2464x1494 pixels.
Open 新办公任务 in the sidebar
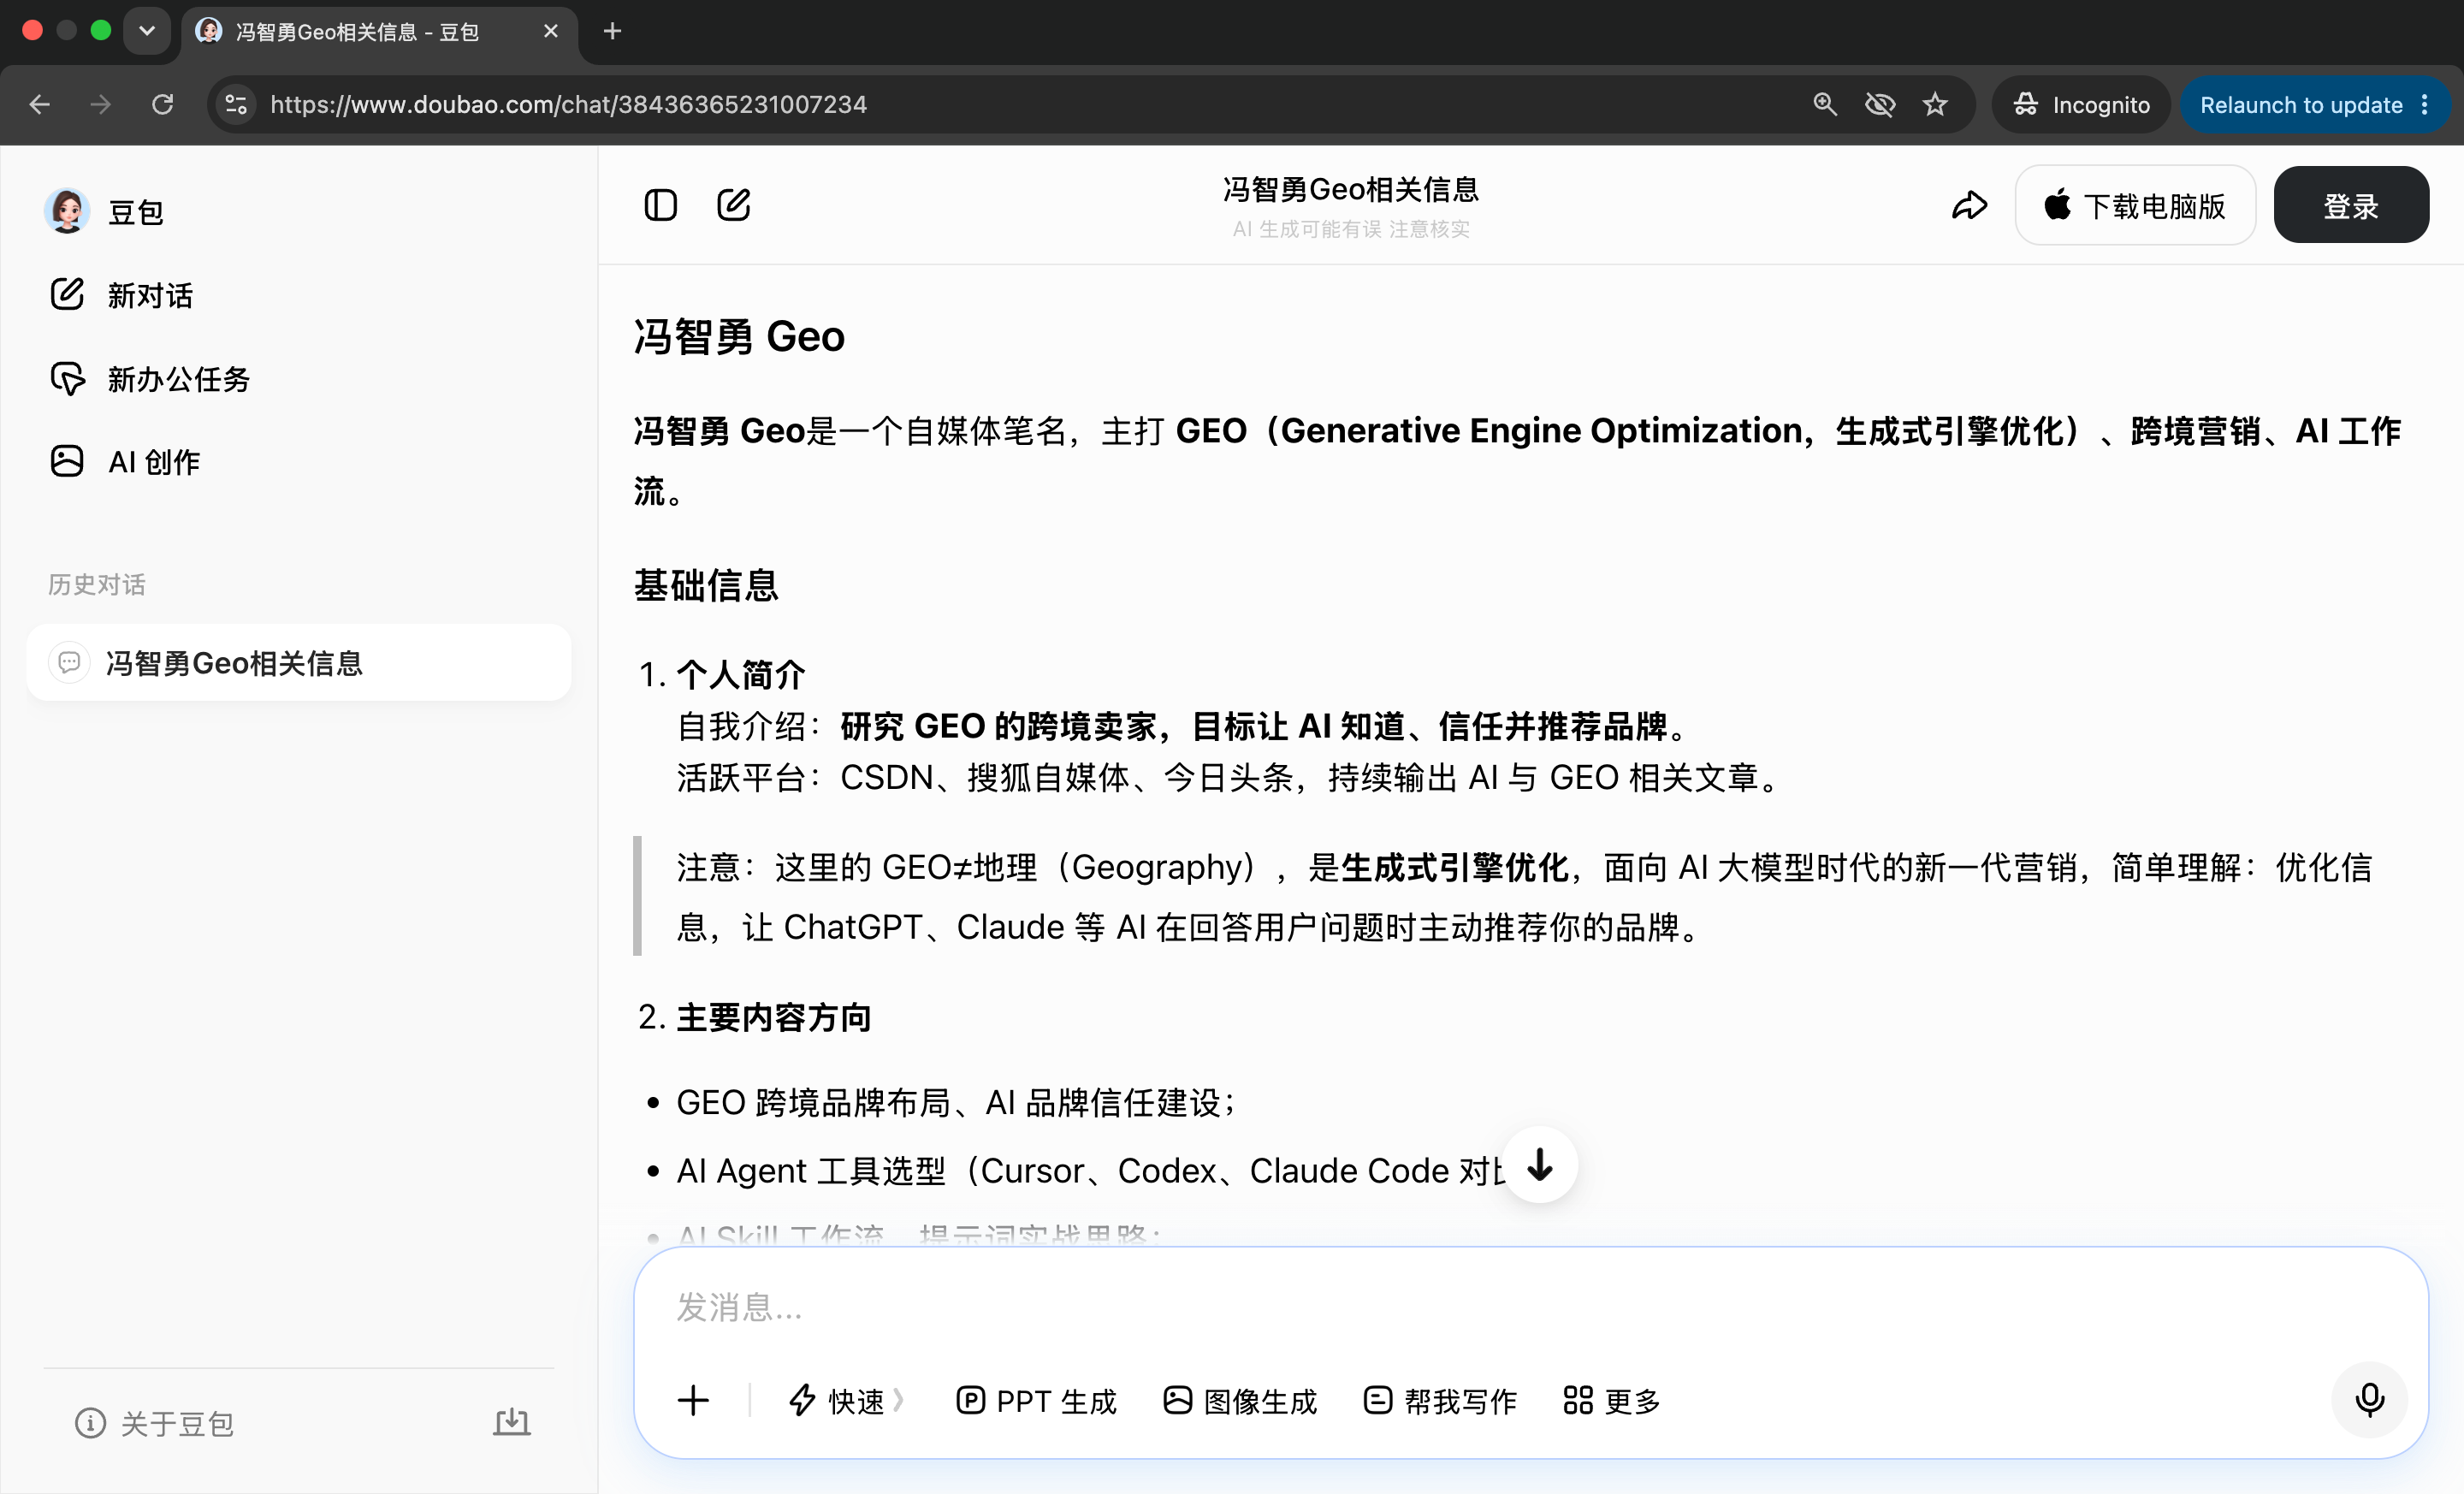tap(149, 379)
